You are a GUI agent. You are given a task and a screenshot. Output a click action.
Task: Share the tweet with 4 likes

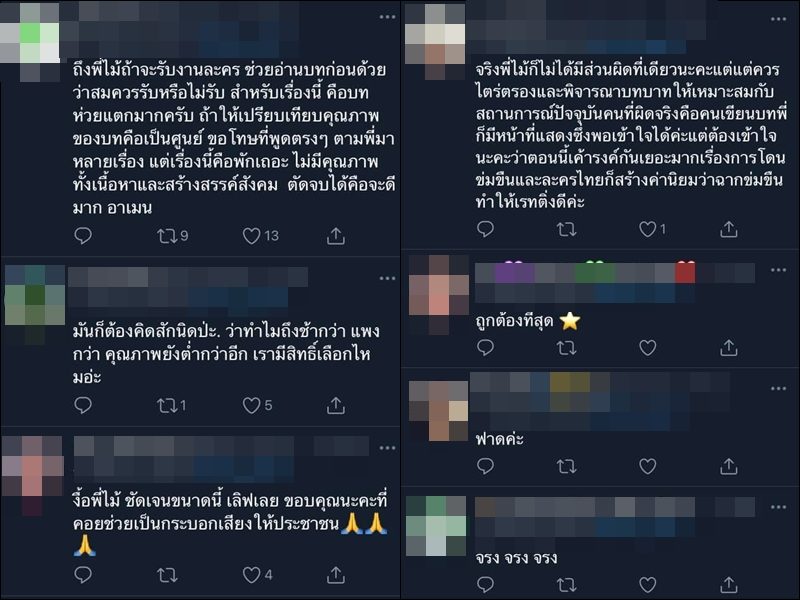[x=336, y=575]
